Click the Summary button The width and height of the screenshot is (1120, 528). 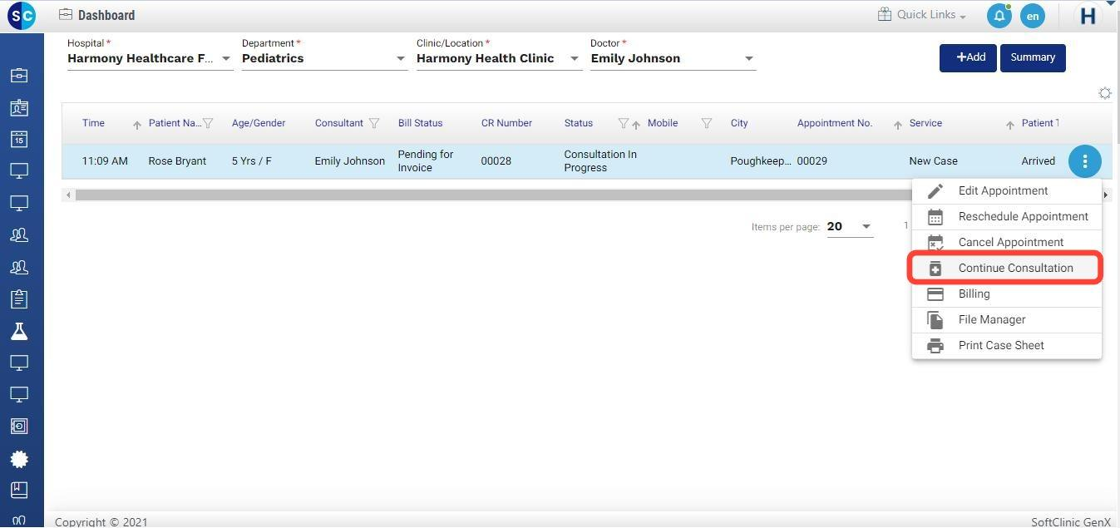(x=1033, y=58)
